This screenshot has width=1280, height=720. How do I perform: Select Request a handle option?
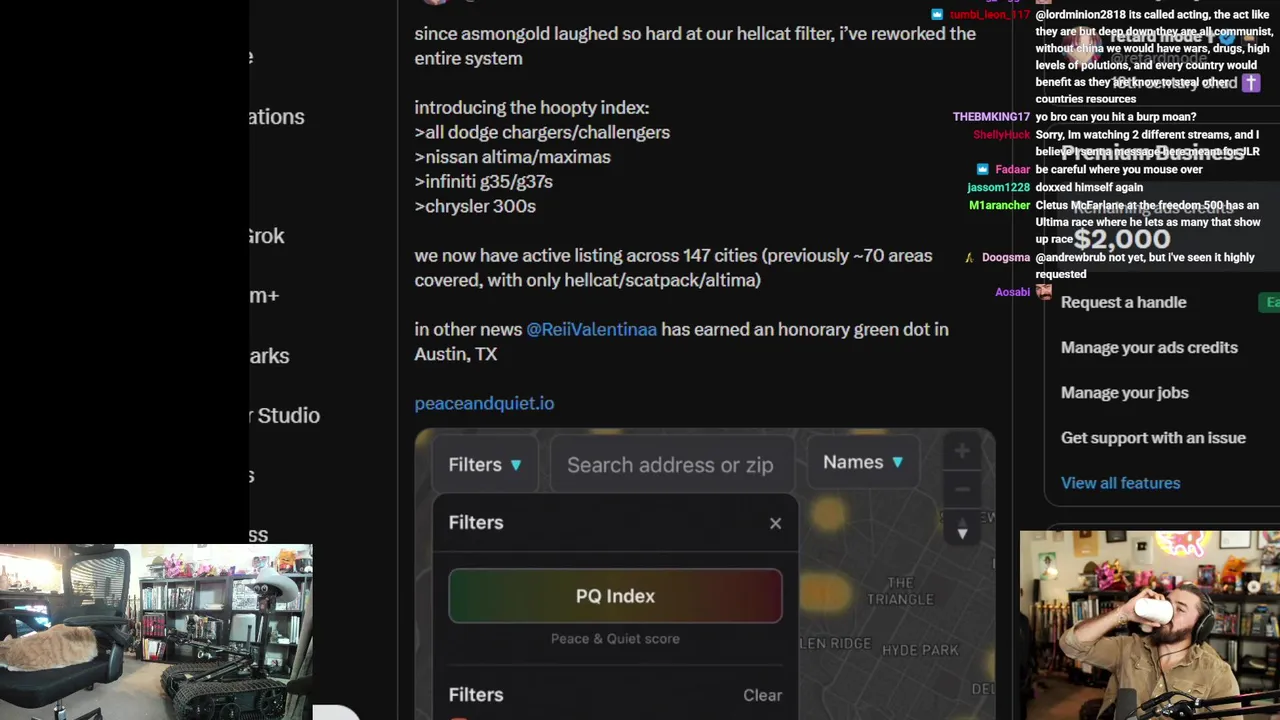[1123, 302]
